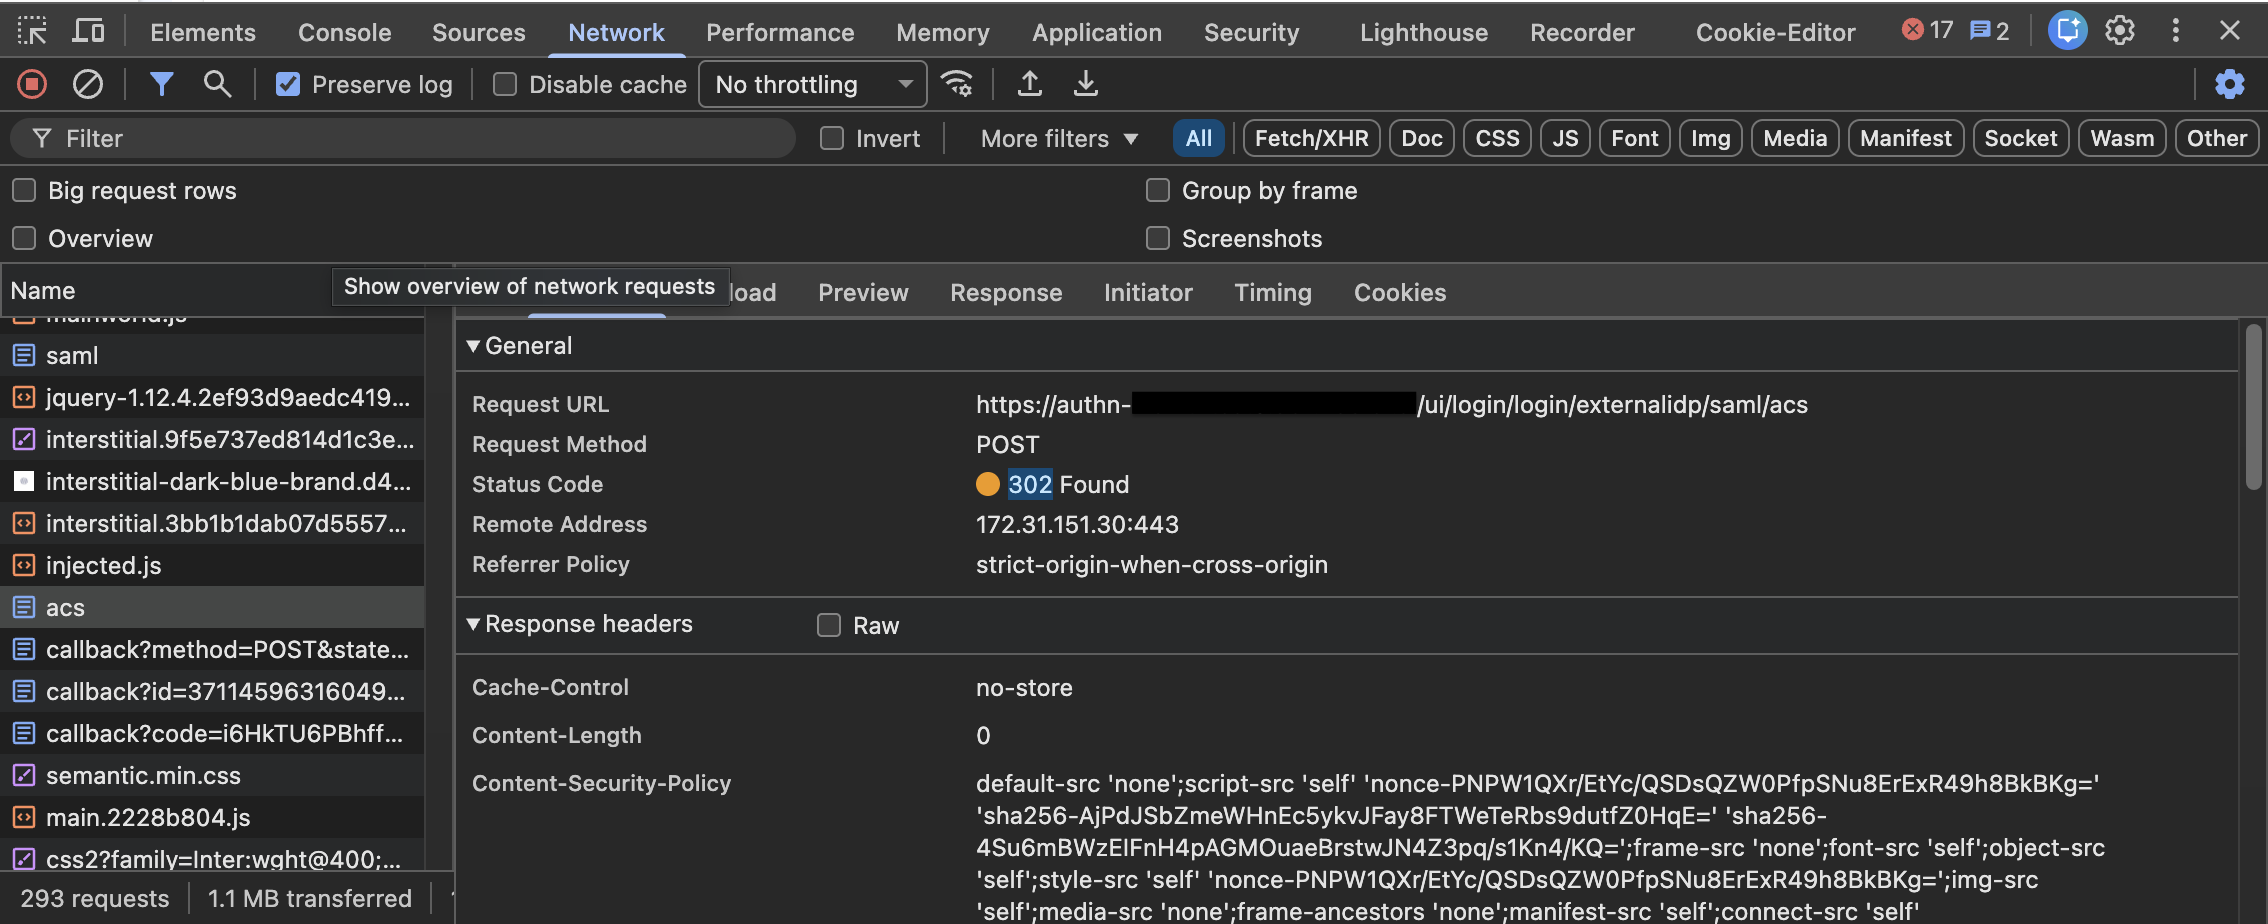The image size is (2268, 924).
Task: Open the More filters dropdown
Action: pyautogui.click(x=1059, y=139)
